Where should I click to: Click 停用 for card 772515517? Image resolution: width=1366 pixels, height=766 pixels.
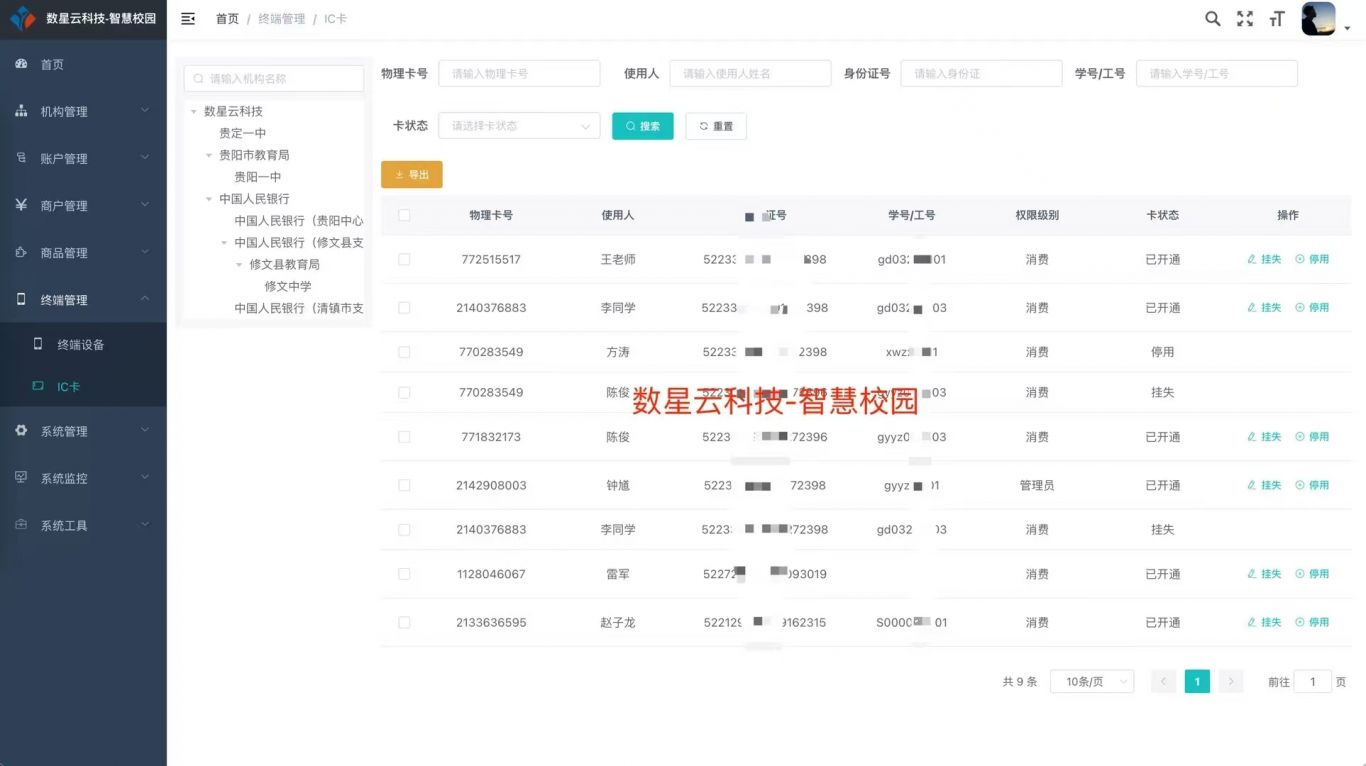pos(1312,259)
